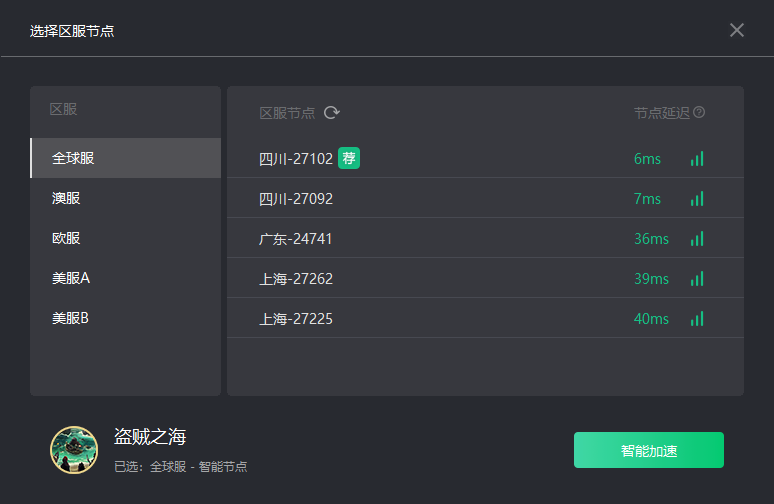The width and height of the screenshot is (774, 504).
Task: Switch to 澳服 region
Action: click(125, 198)
